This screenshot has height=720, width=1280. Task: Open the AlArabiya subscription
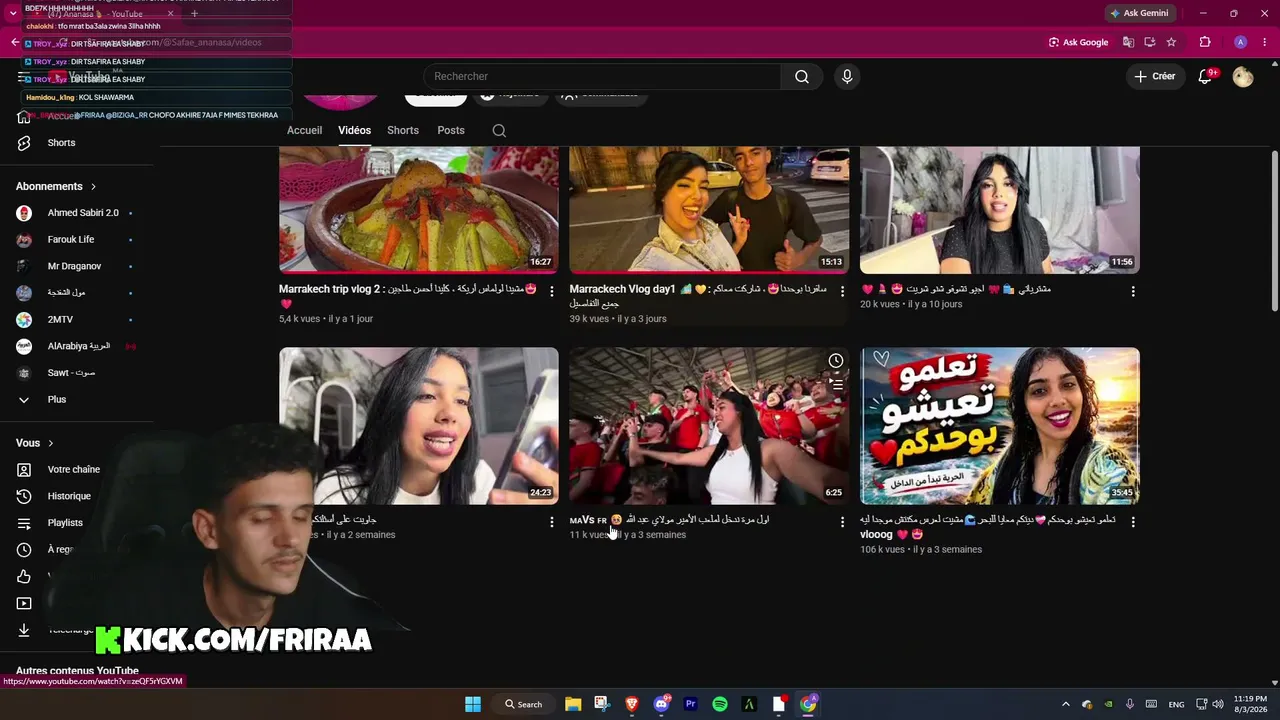[78, 346]
